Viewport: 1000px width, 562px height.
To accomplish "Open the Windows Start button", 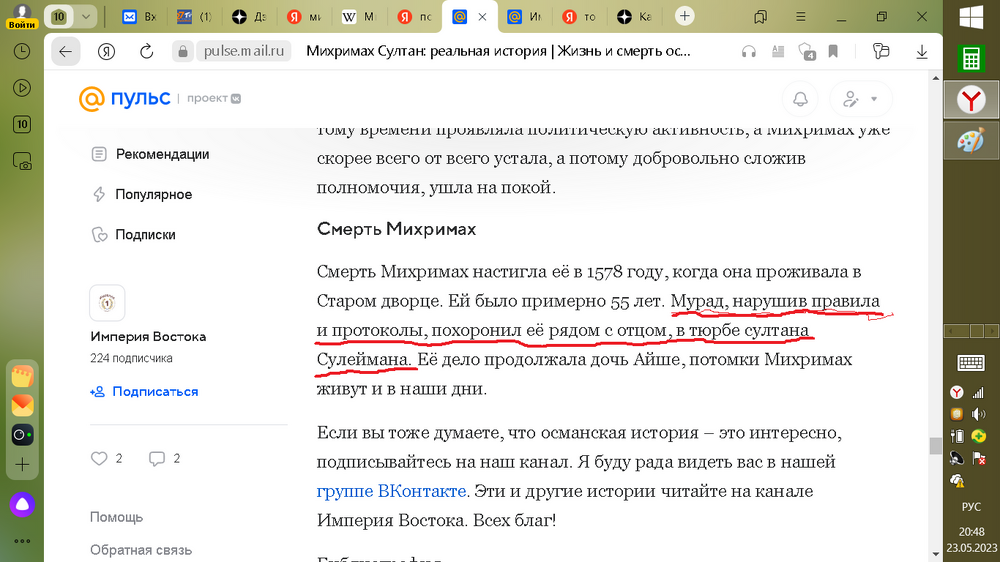I will click(x=971, y=18).
